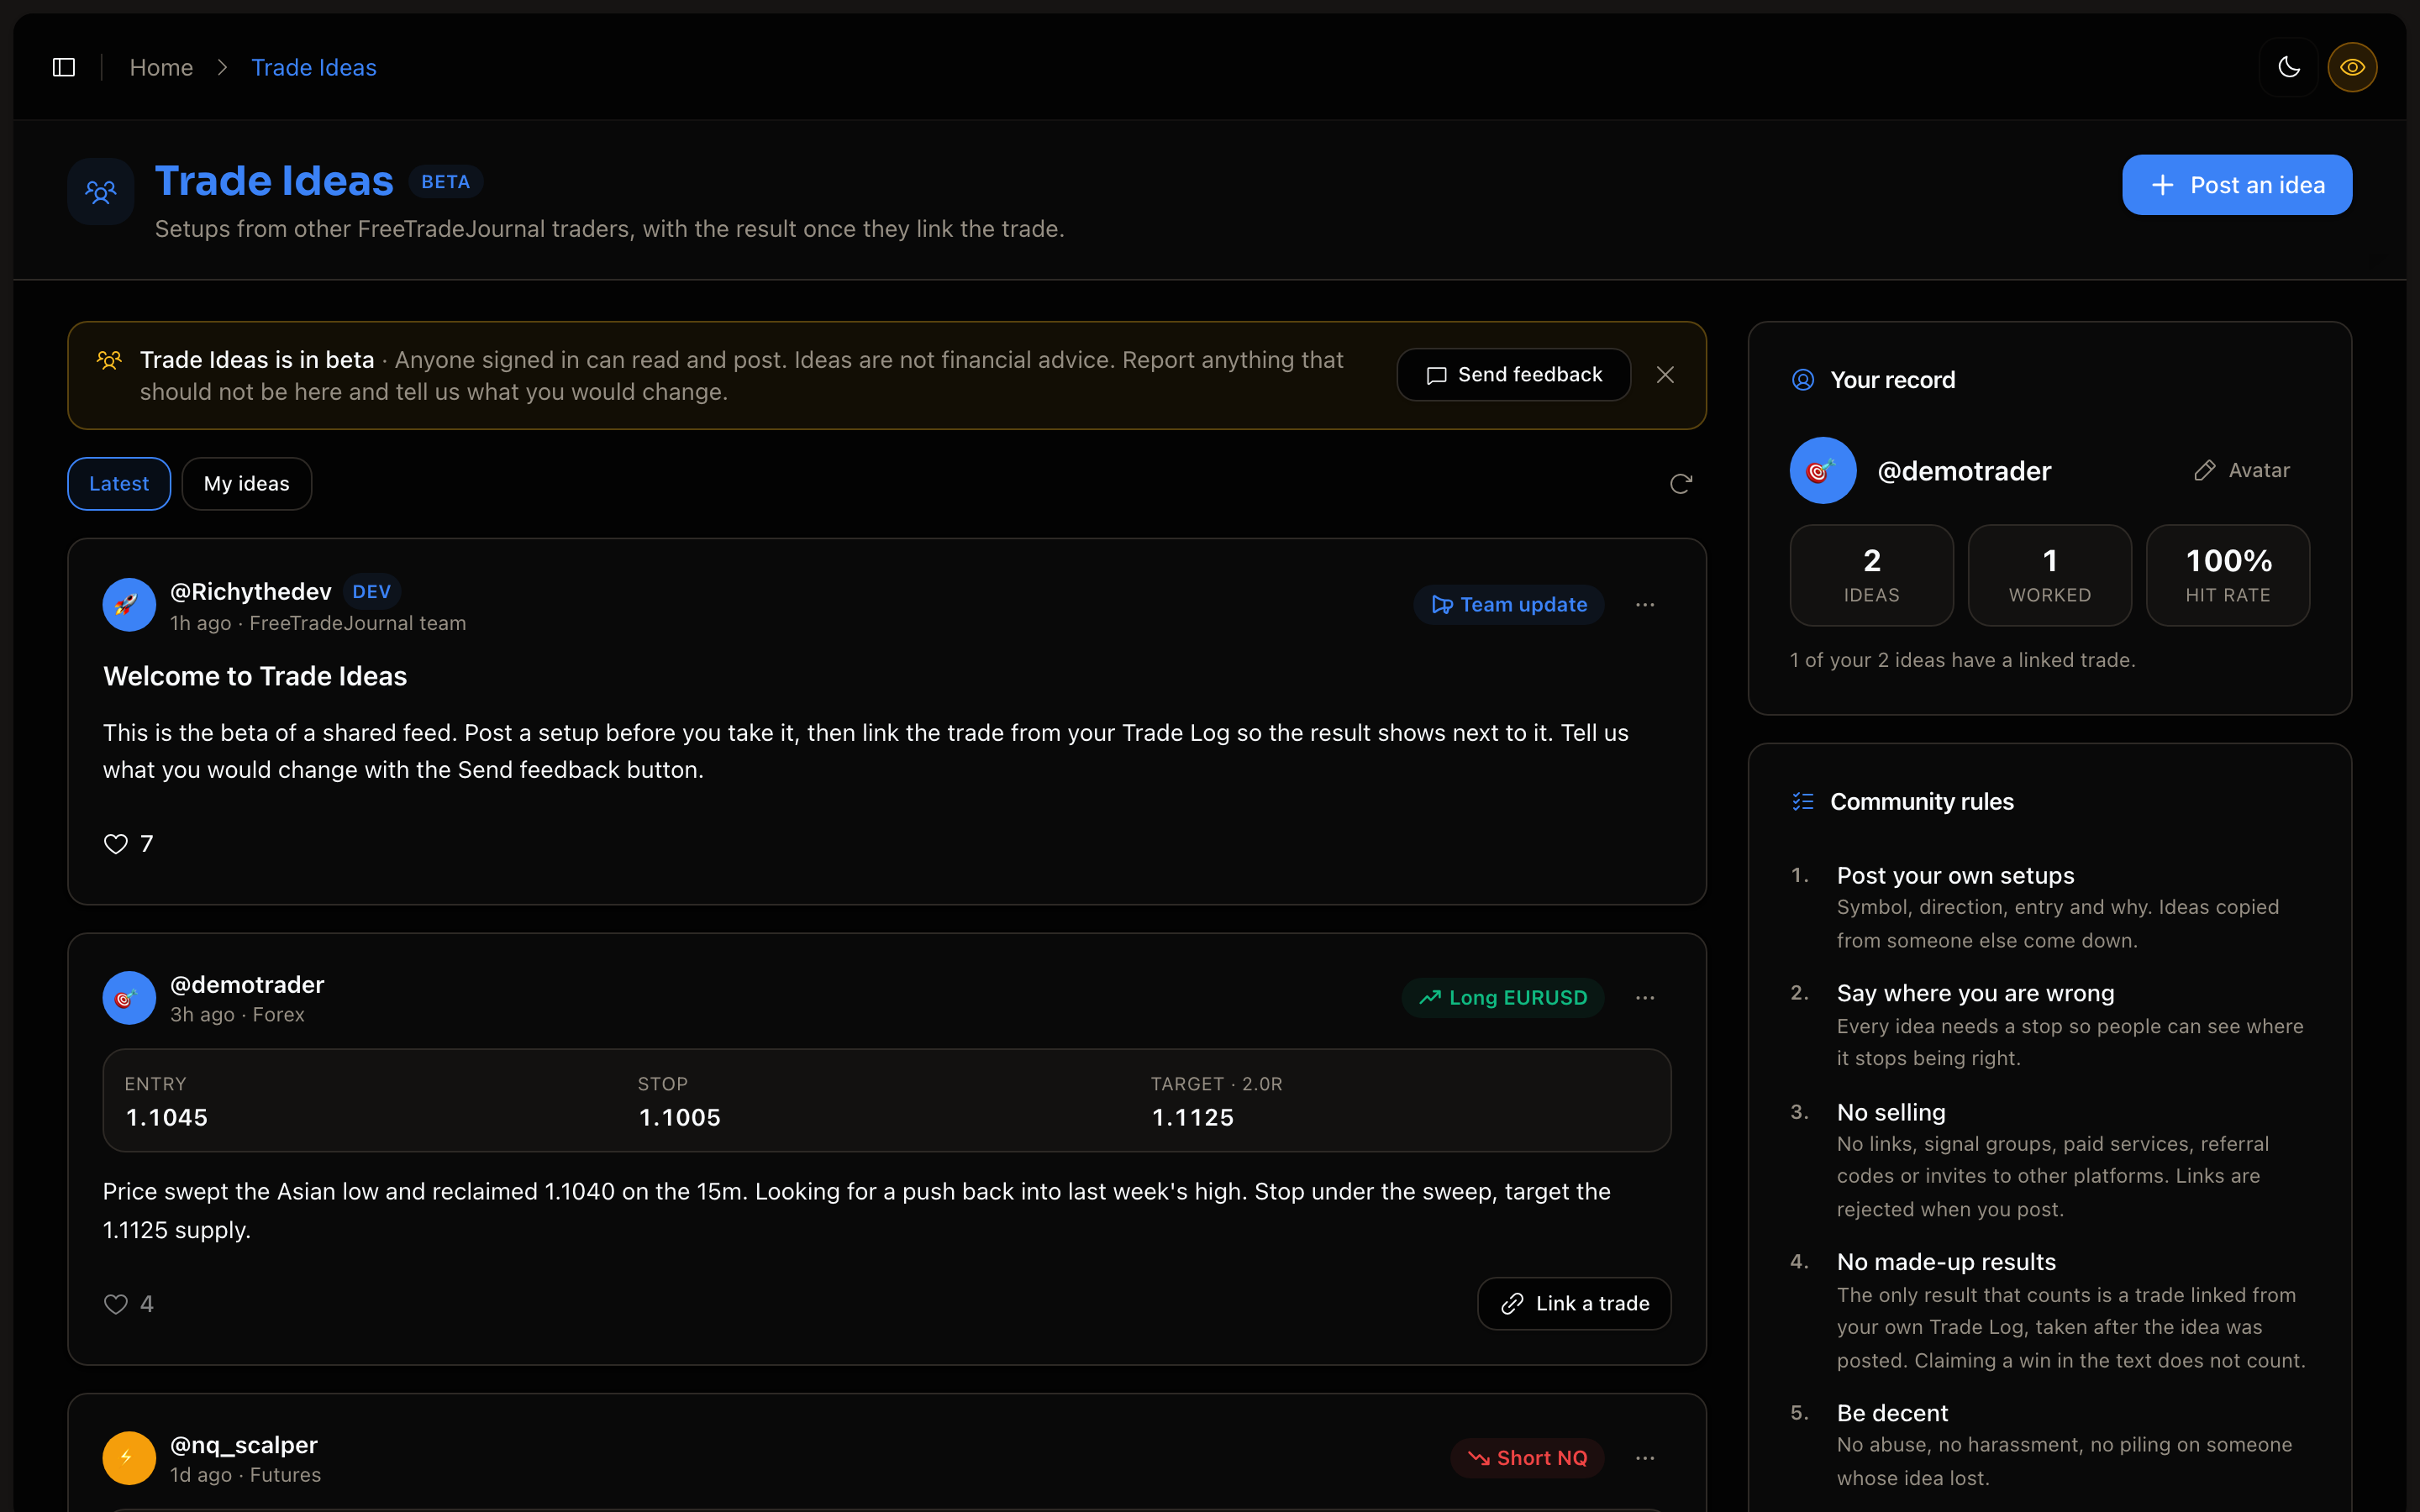Click the 100% HIT RATE stat card

[x=2228, y=576]
